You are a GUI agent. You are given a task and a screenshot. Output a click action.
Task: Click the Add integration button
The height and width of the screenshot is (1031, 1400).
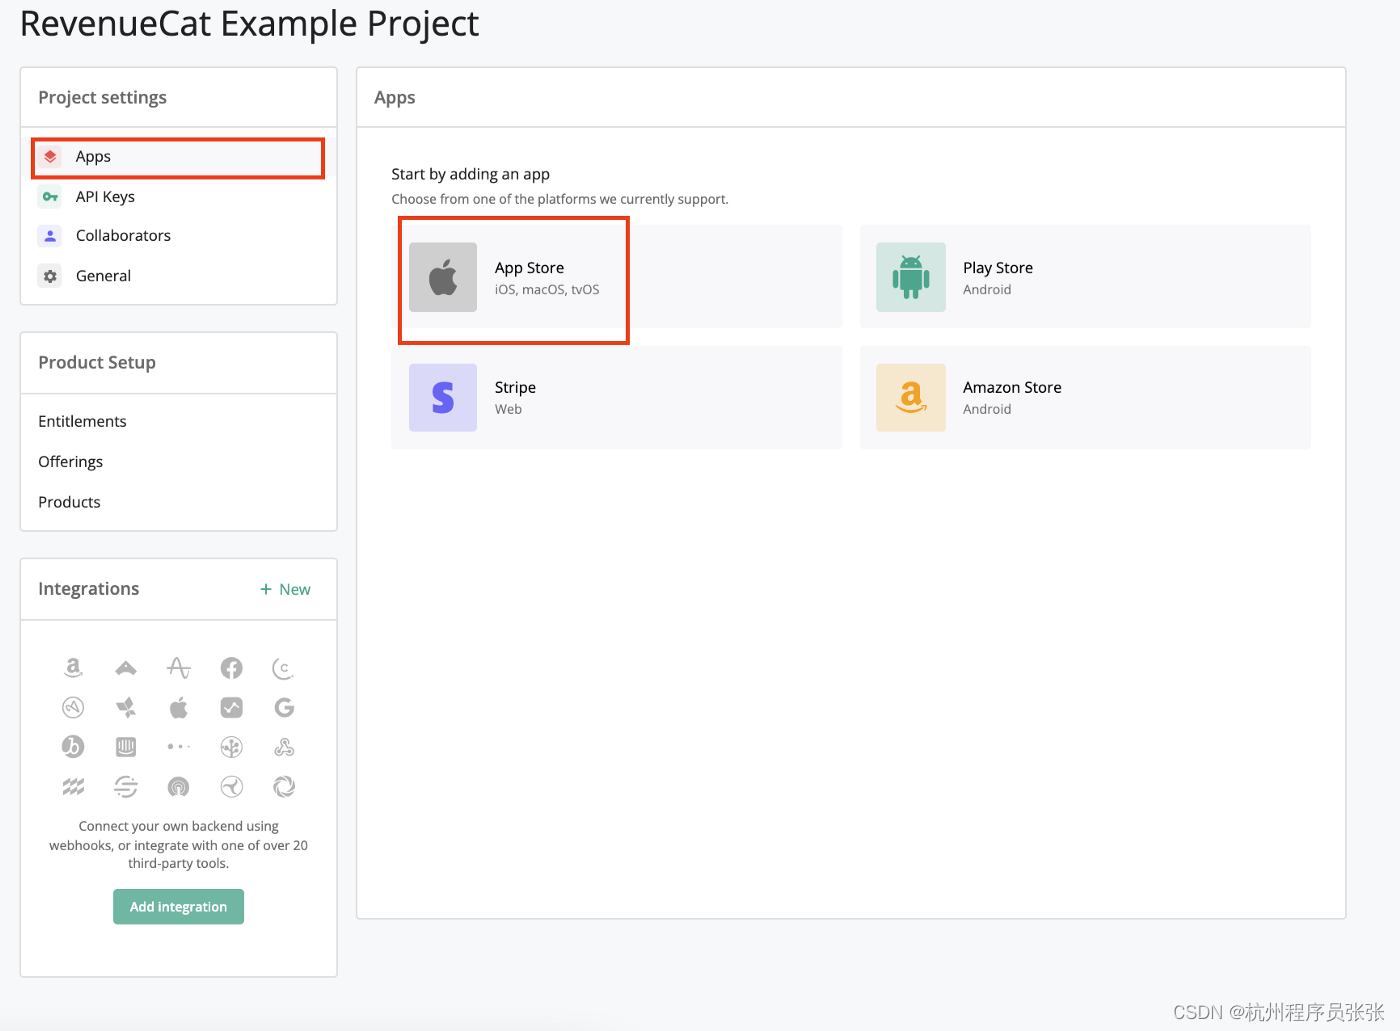(178, 907)
